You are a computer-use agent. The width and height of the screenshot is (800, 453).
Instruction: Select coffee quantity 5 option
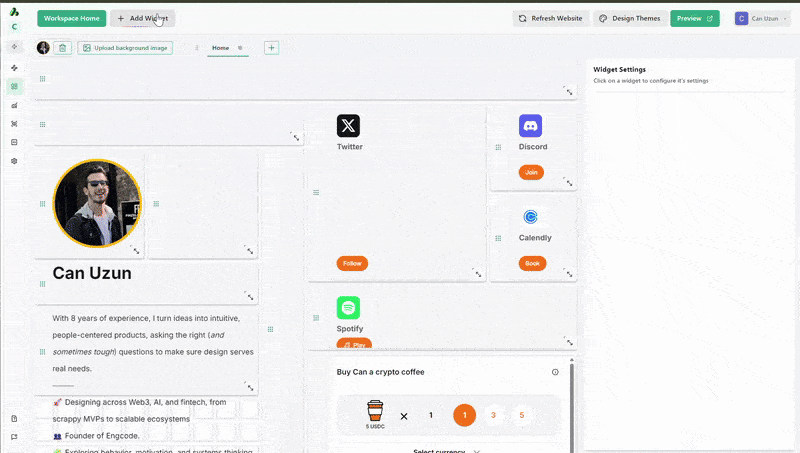(521, 415)
